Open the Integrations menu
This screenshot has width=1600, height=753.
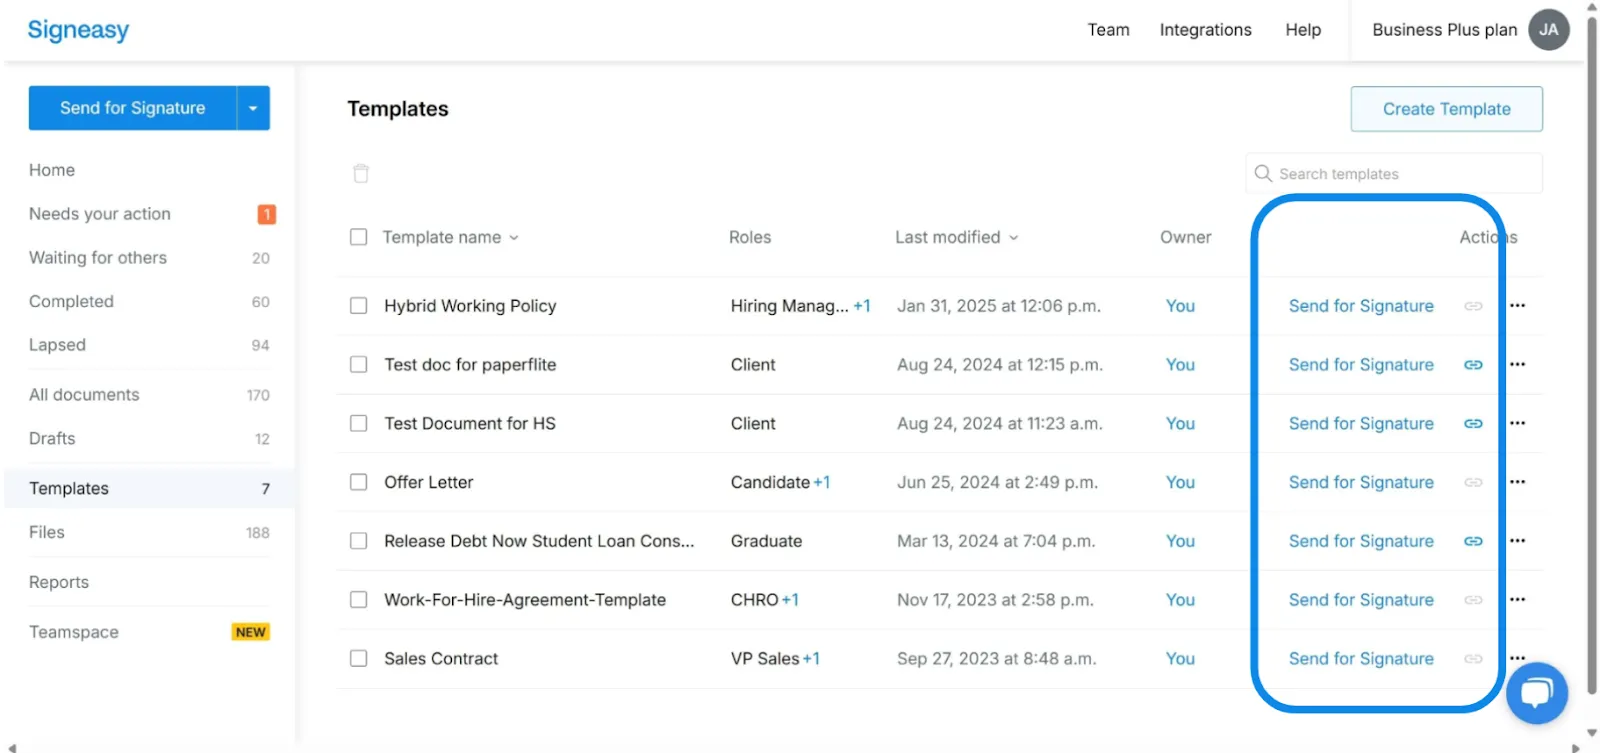pos(1205,30)
